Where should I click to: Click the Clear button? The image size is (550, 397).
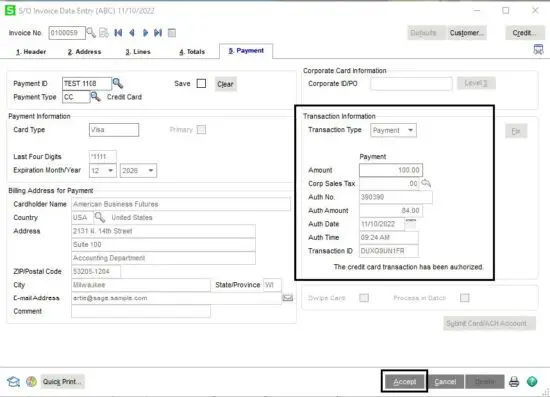tap(225, 84)
